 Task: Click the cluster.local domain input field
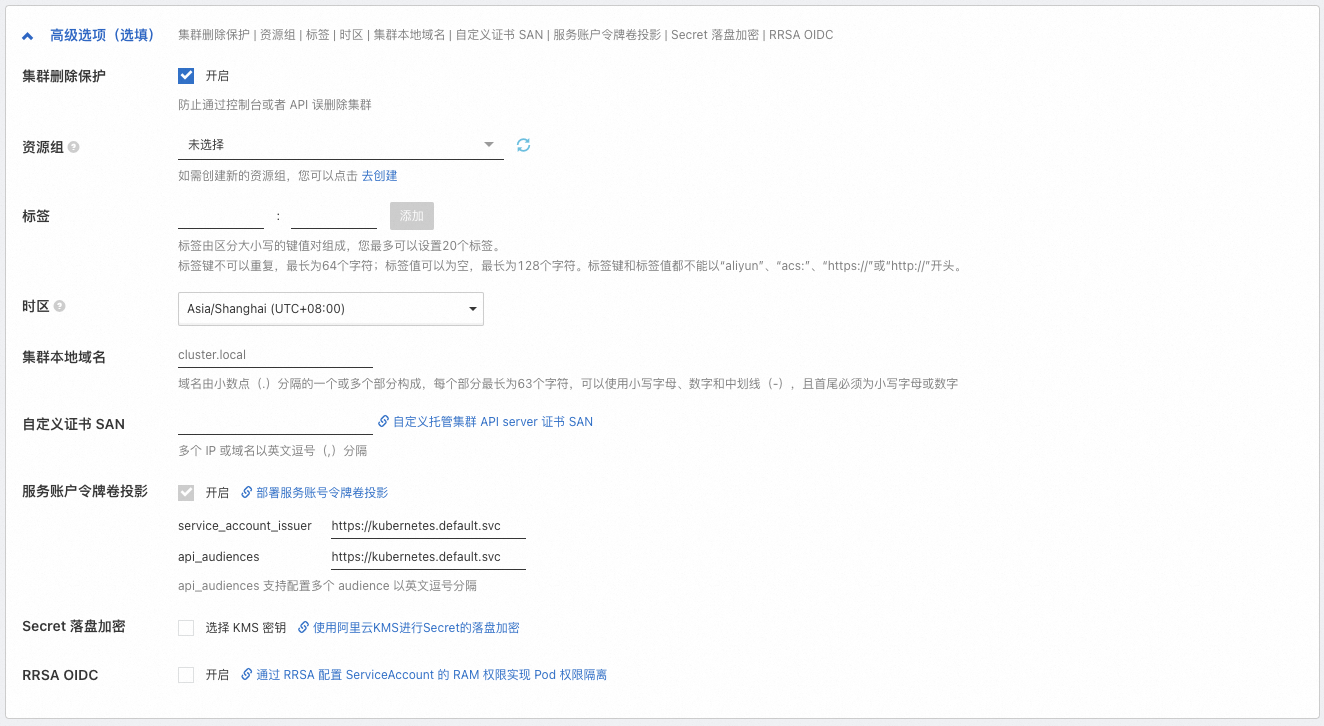275,355
